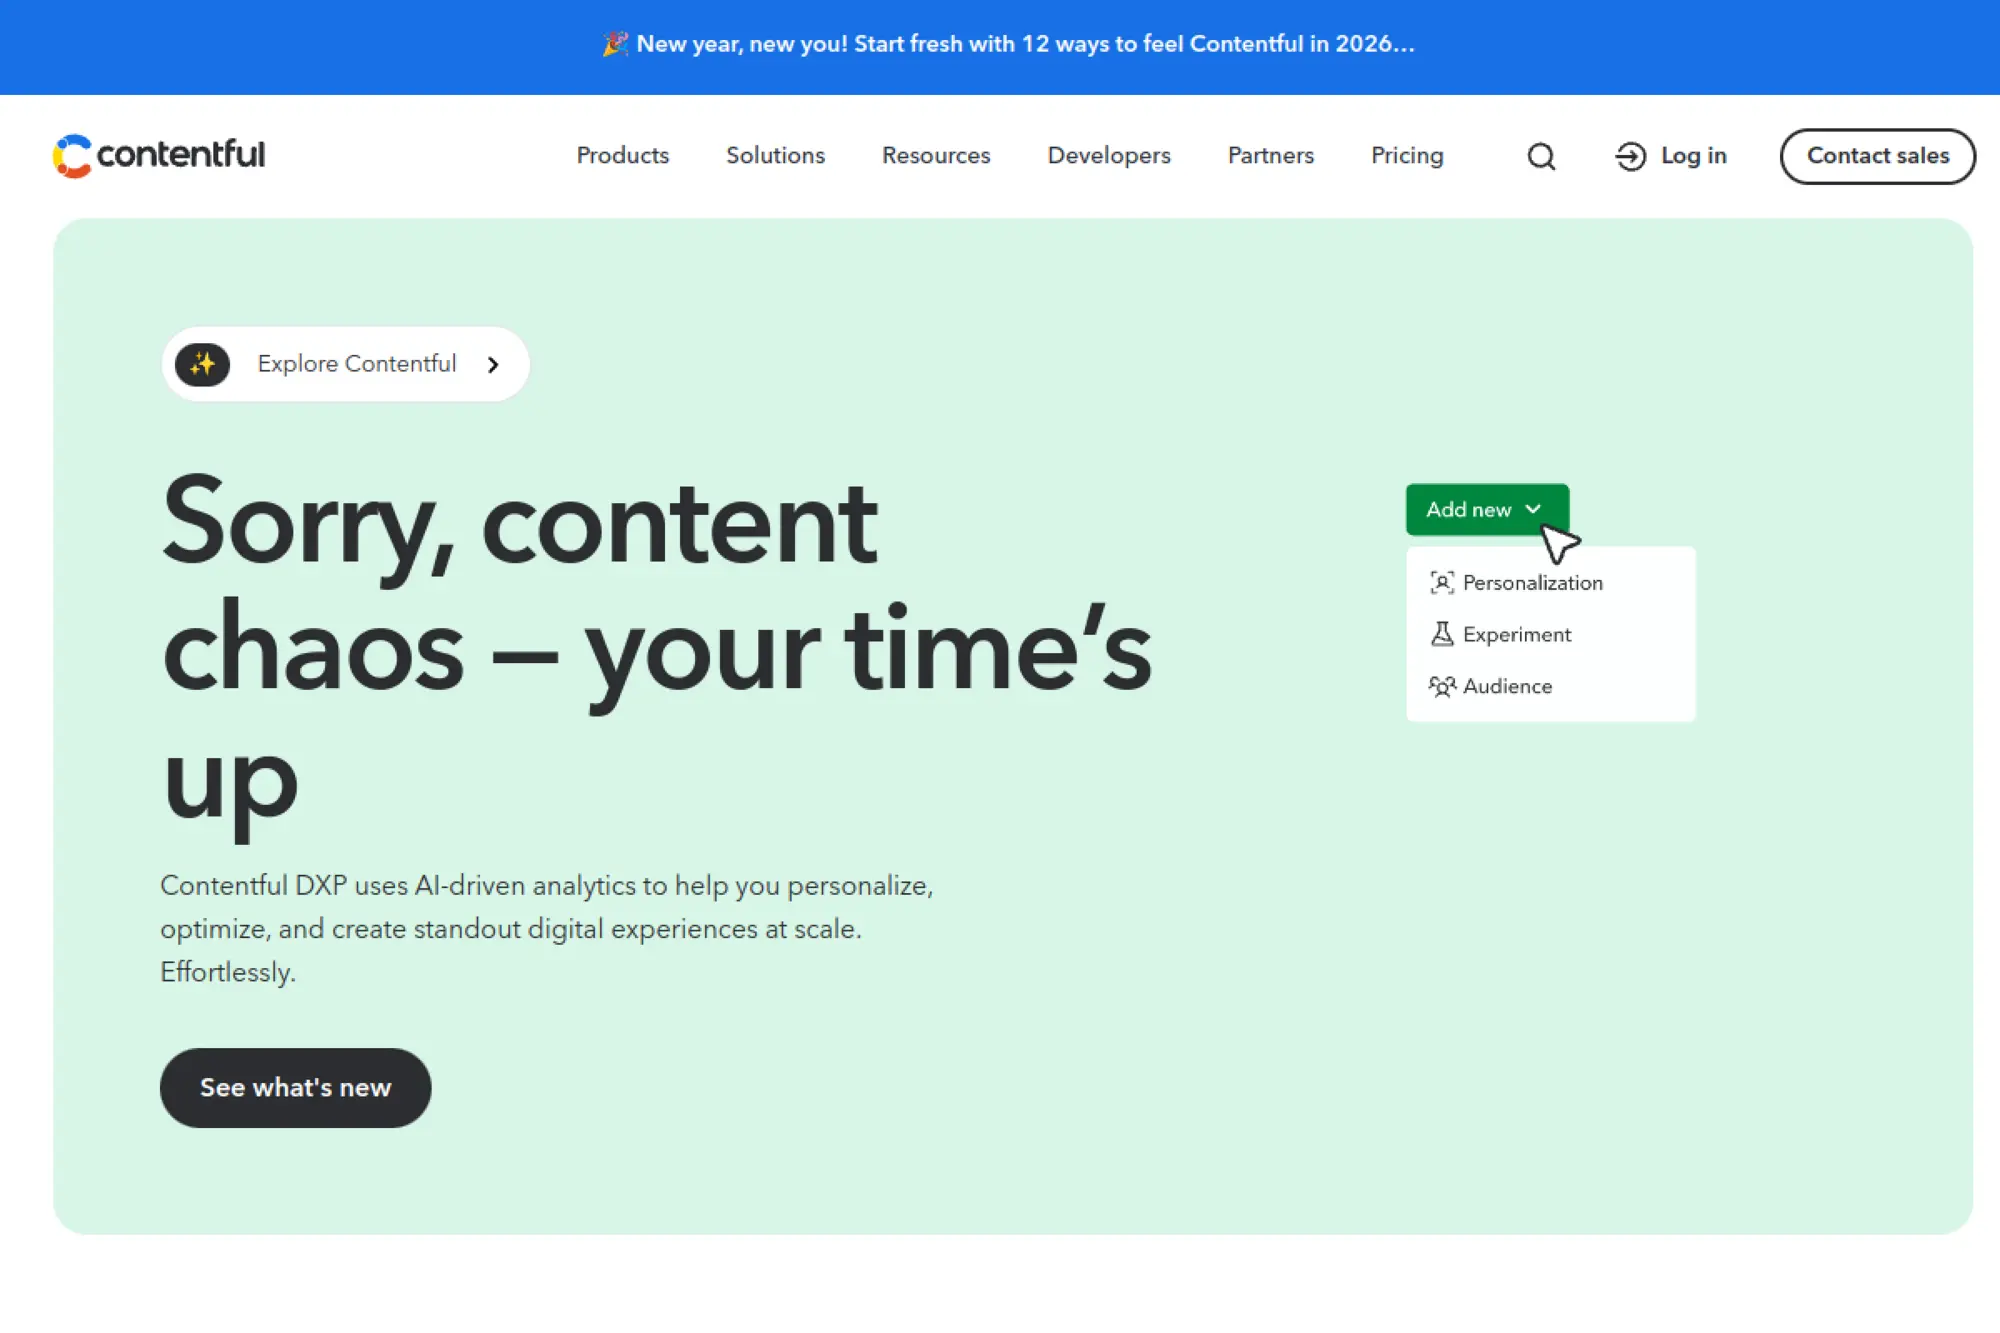Click the log in arrow icon

pos(1629,156)
